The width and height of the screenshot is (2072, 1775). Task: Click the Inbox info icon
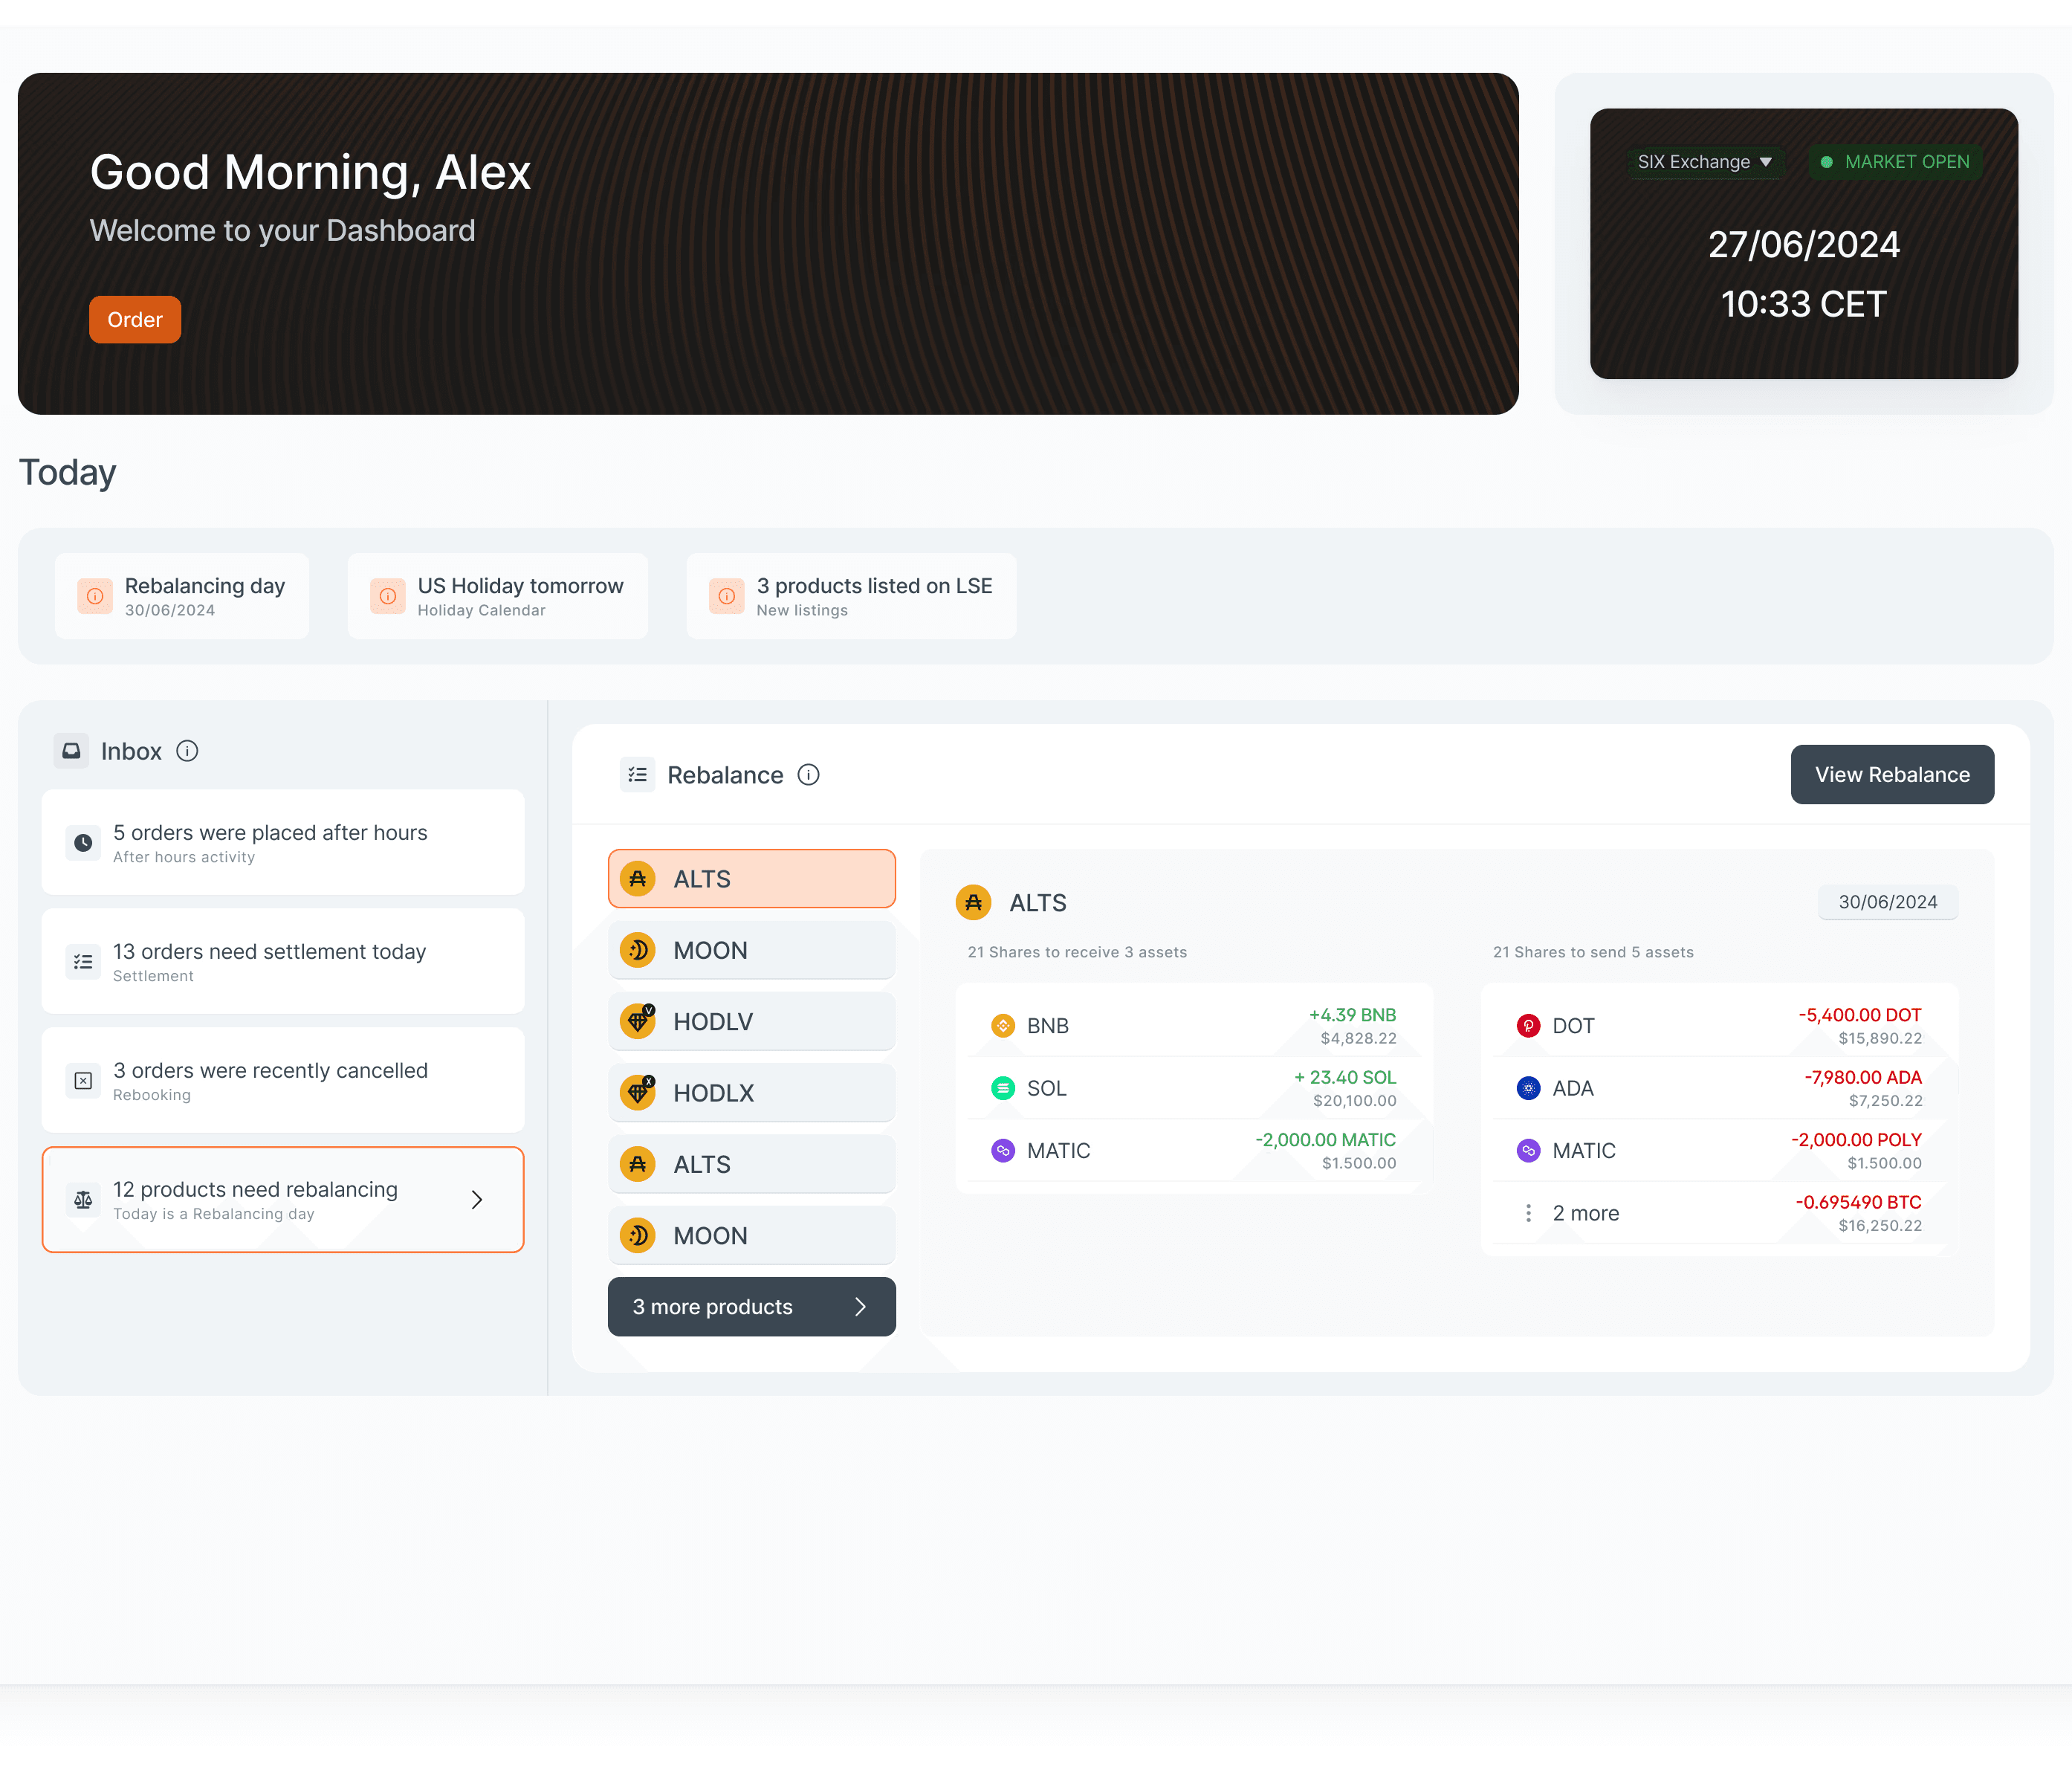187,751
